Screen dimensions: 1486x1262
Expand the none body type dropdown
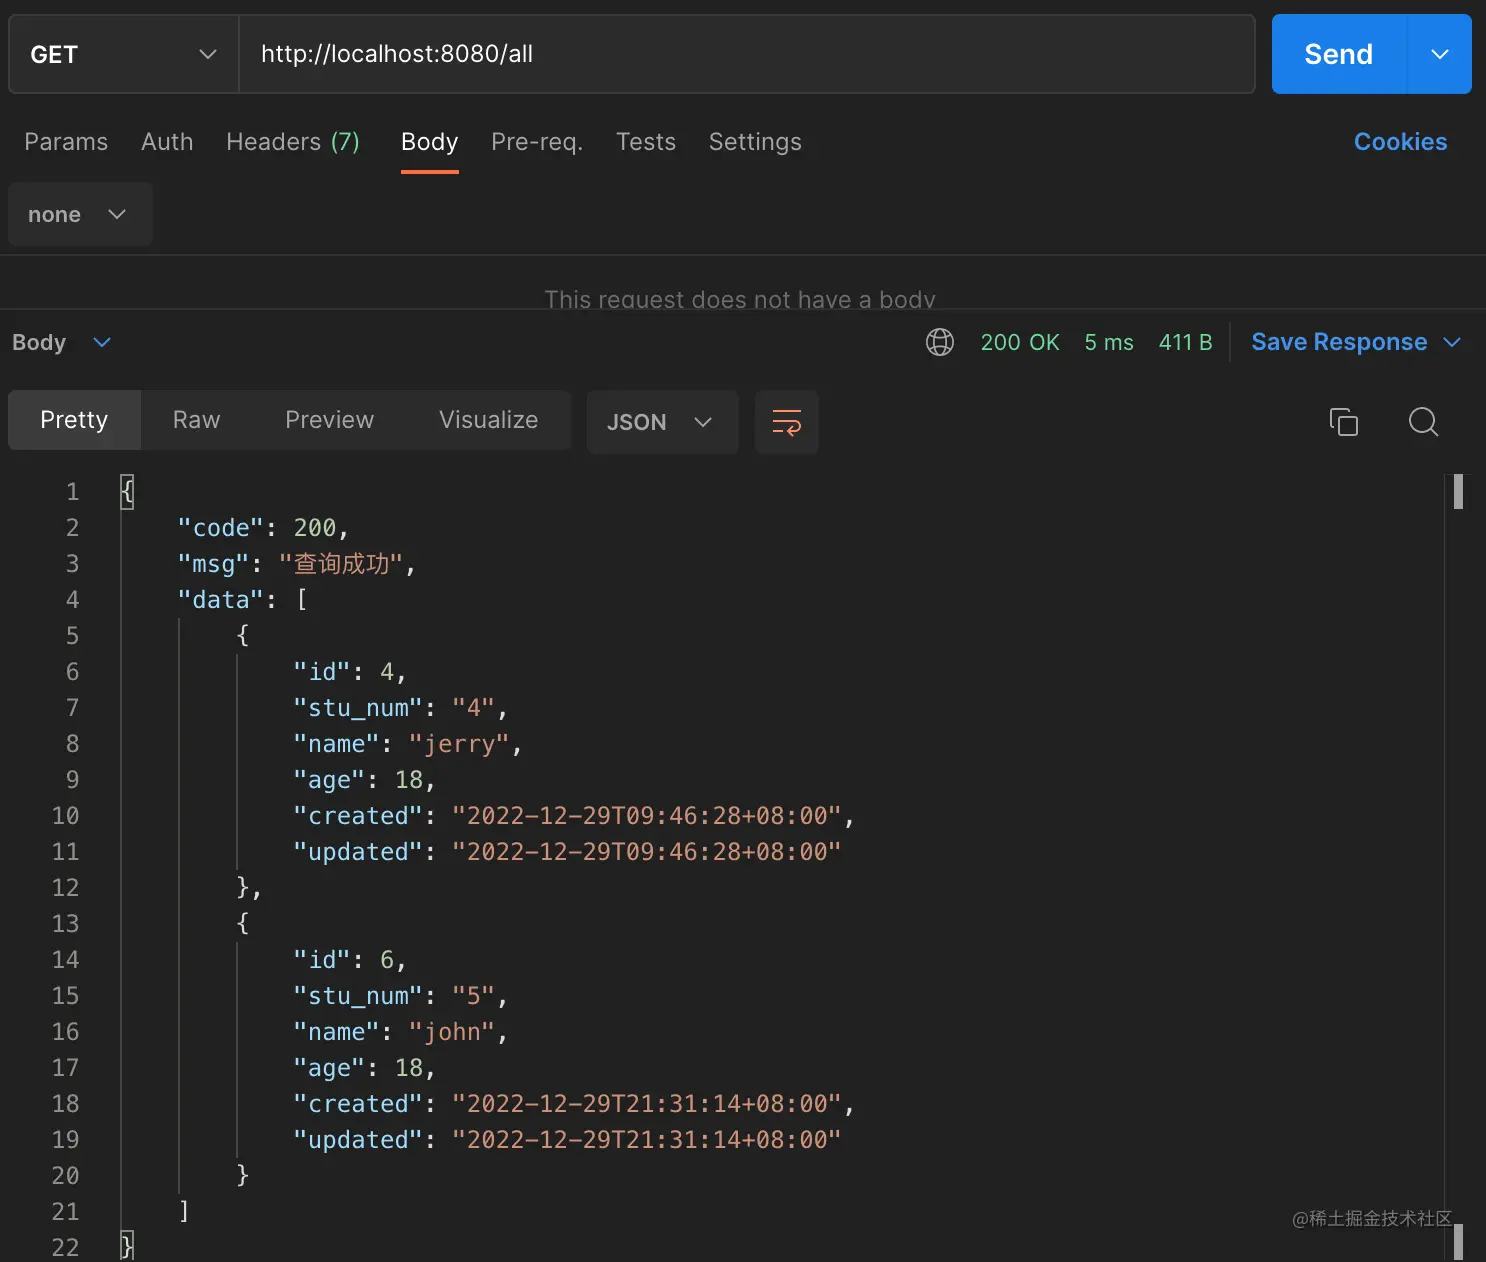tap(79, 215)
